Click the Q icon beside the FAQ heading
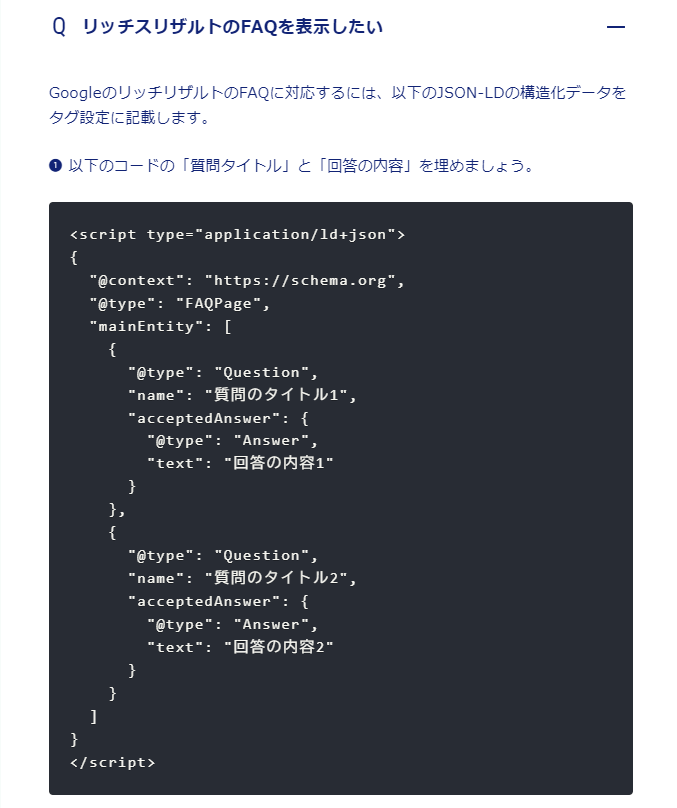677x808 pixels. pyautogui.click(x=59, y=26)
